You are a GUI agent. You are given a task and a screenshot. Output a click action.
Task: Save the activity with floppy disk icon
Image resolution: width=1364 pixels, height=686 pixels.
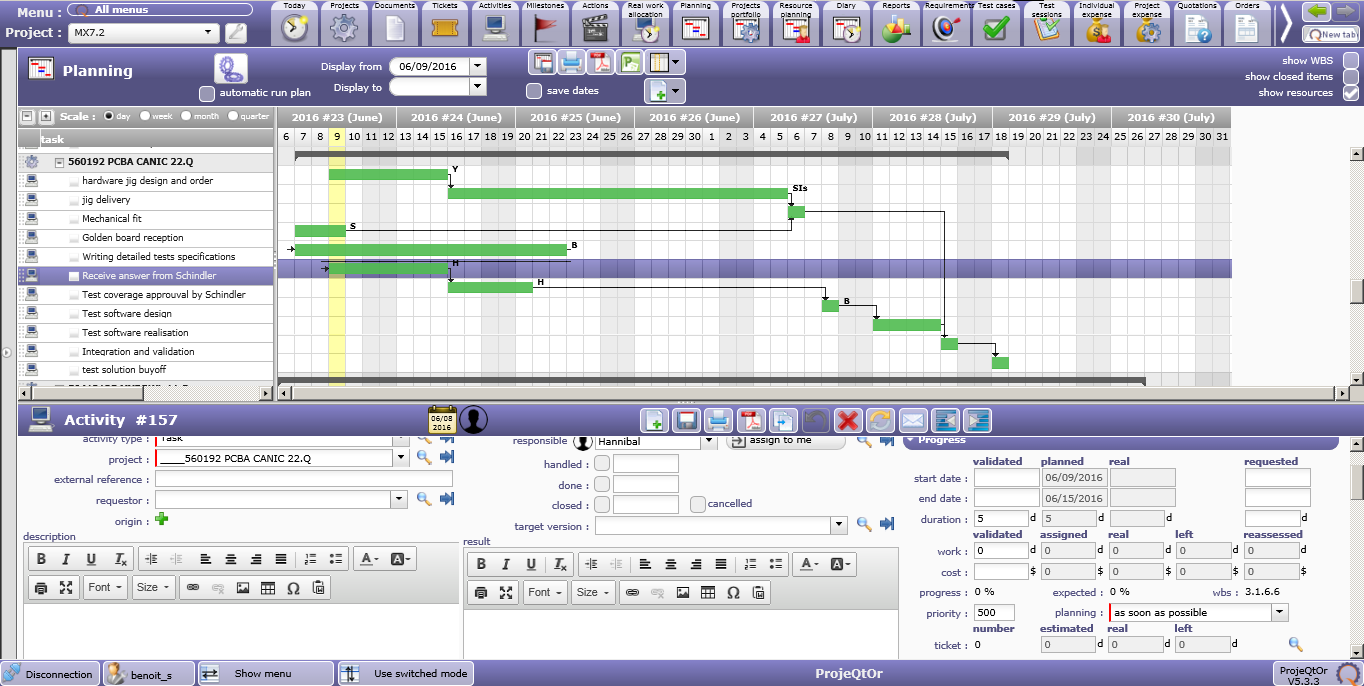coord(686,420)
